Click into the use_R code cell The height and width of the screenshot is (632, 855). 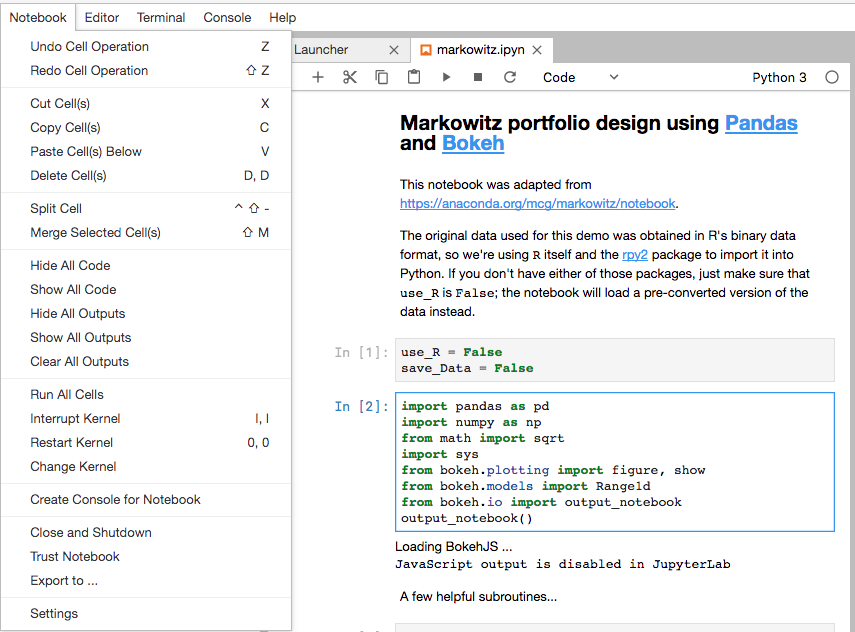617,360
